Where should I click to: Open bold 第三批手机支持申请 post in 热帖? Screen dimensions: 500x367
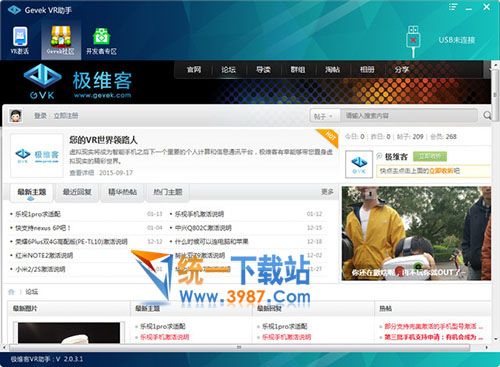tap(434, 337)
